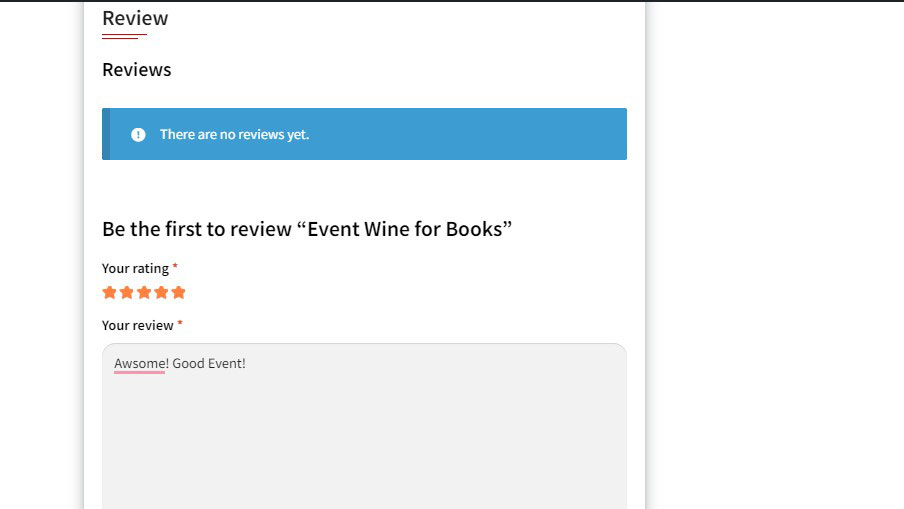The width and height of the screenshot is (904, 509).
Task: Click the second rating star
Action: 126,292
